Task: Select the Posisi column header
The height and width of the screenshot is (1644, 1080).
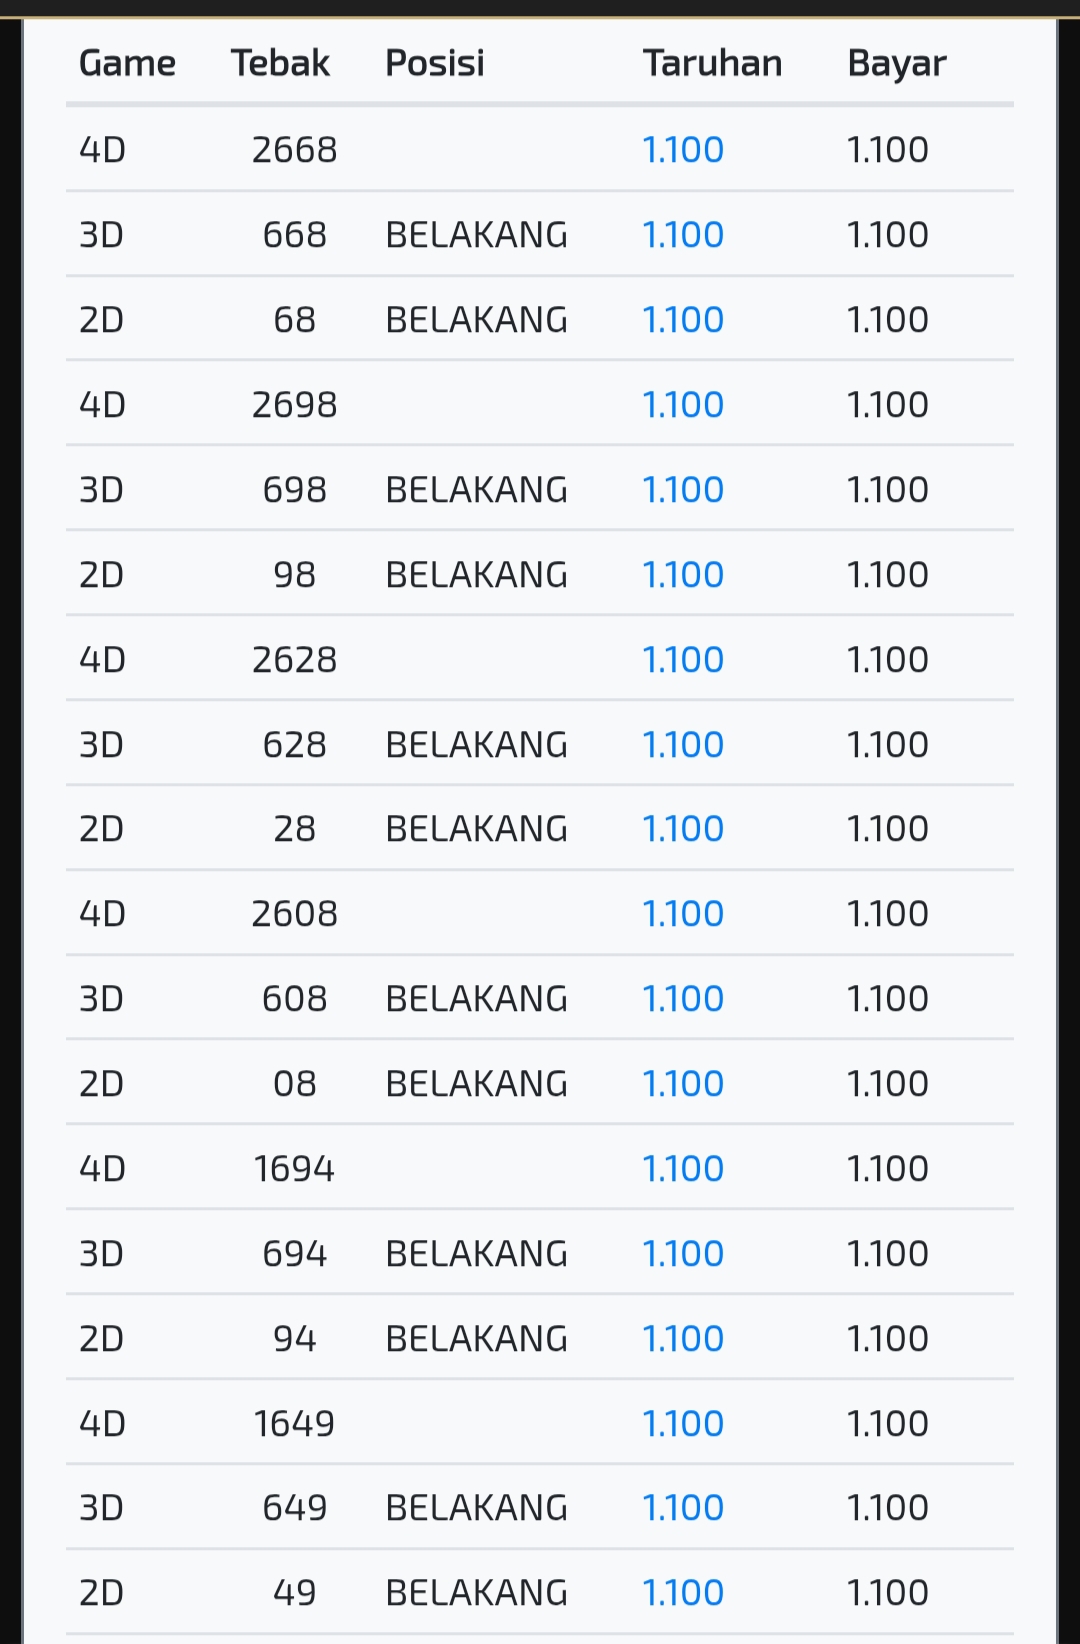Action: (434, 63)
